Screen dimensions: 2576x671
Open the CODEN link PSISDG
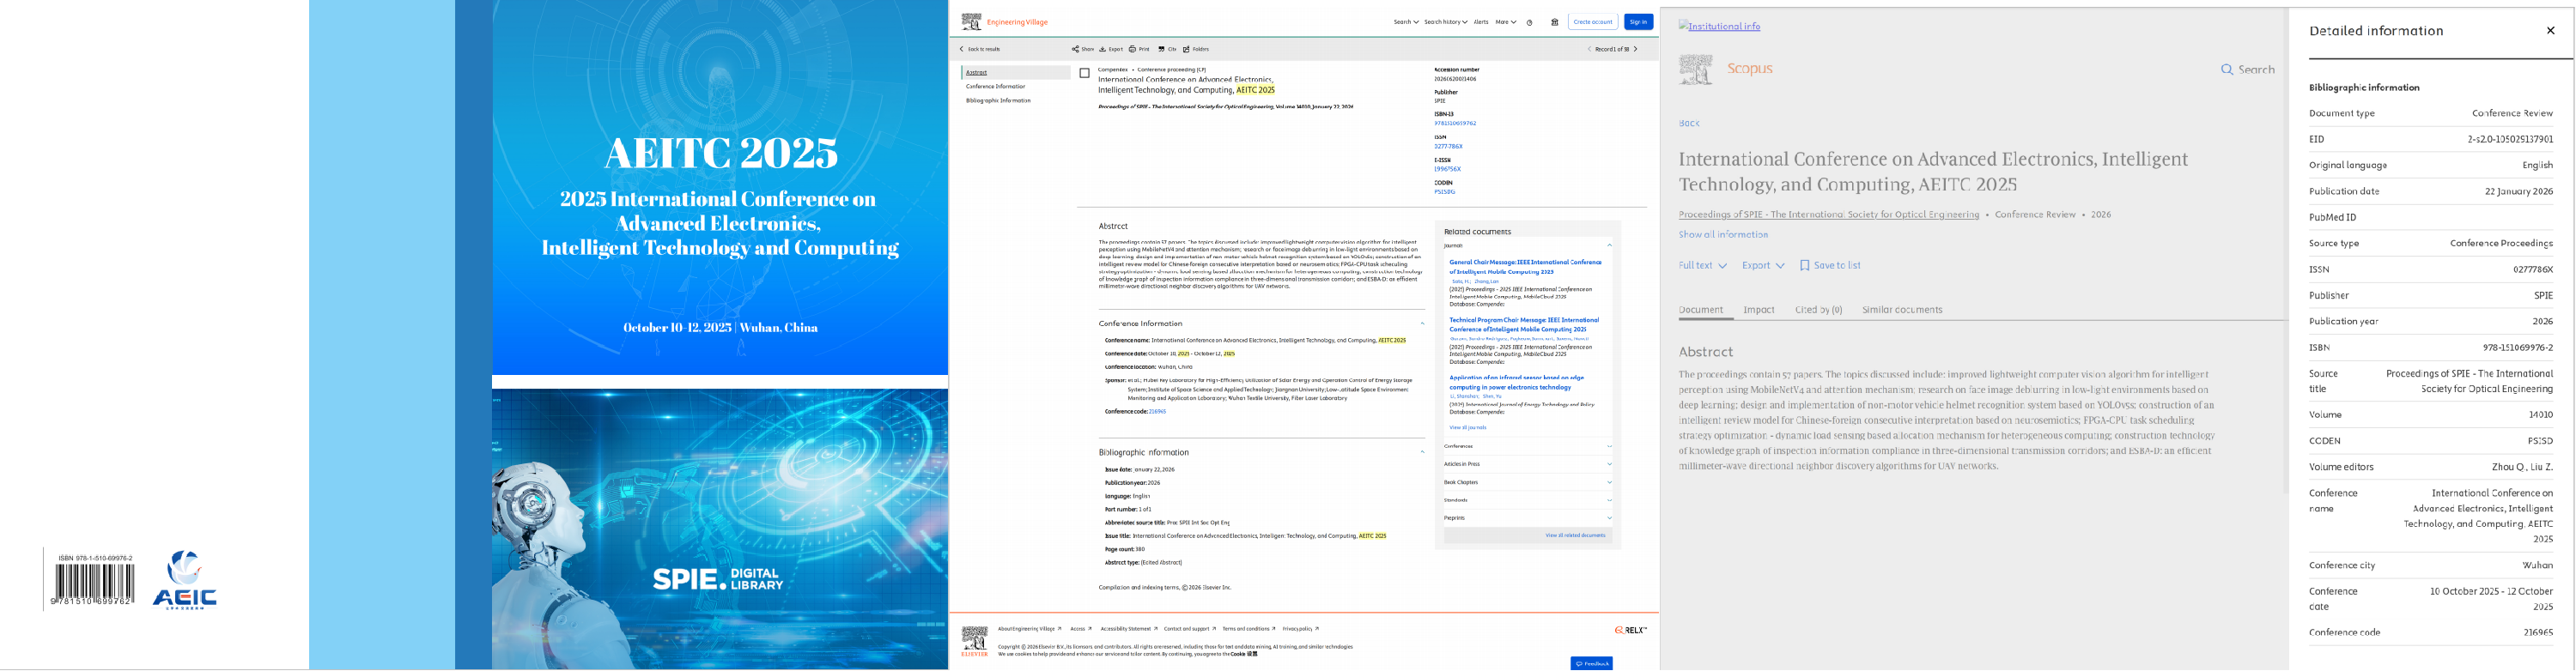click(x=1445, y=192)
